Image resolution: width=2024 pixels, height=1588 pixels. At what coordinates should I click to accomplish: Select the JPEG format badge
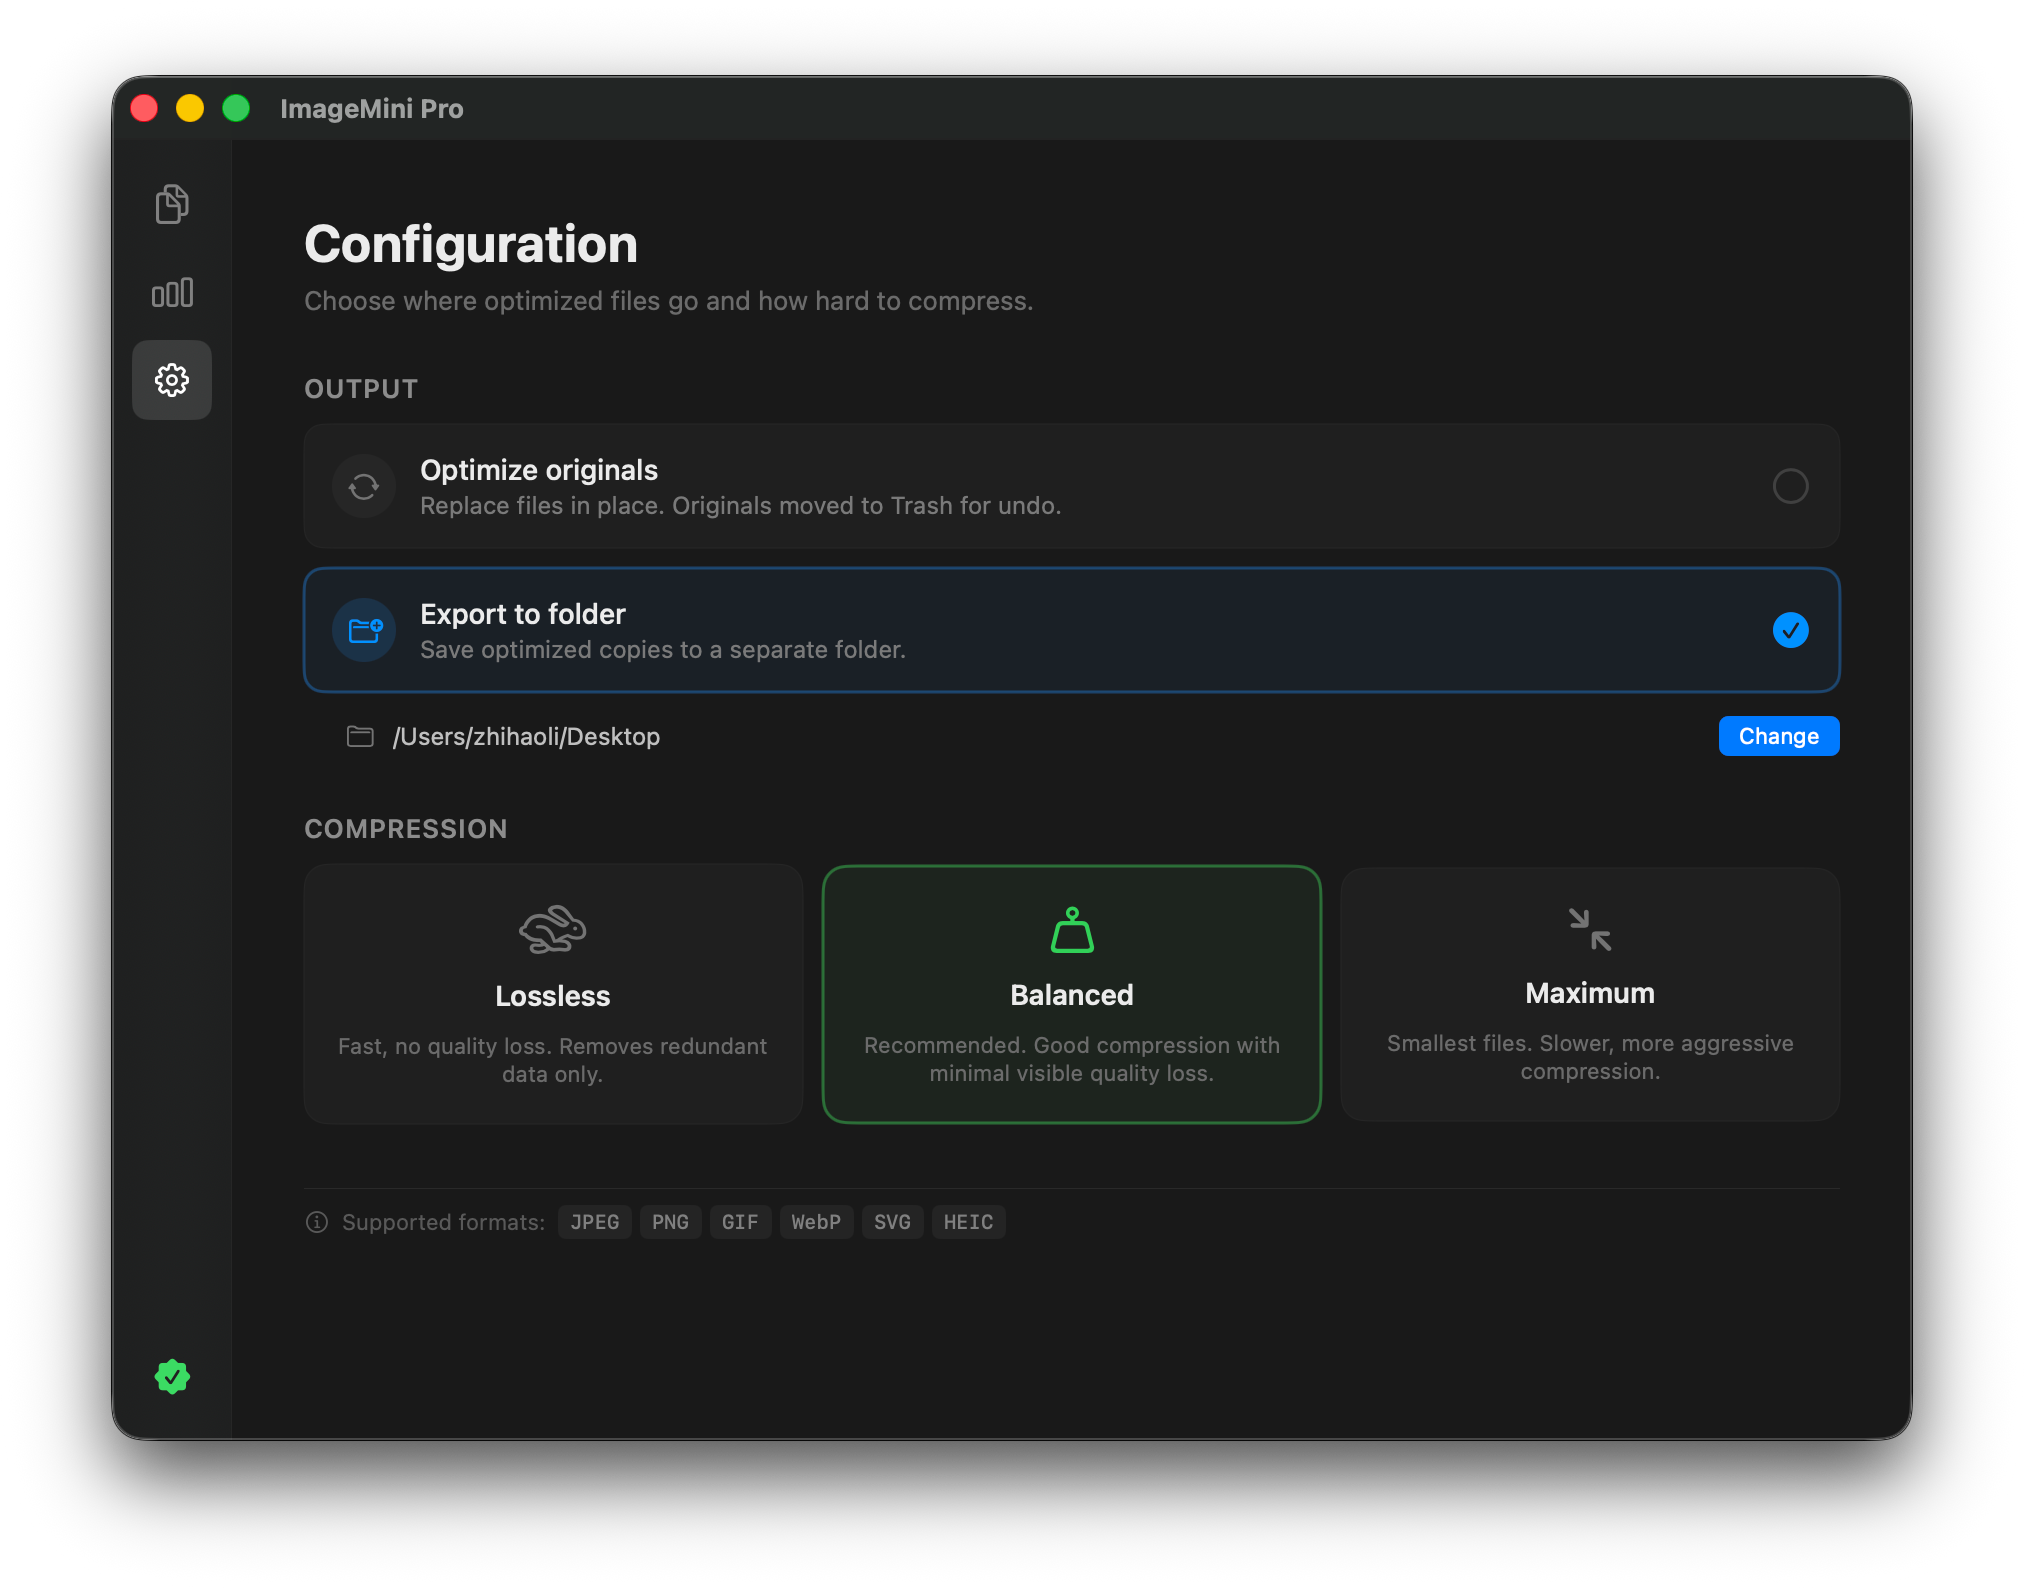point(594,1222)
